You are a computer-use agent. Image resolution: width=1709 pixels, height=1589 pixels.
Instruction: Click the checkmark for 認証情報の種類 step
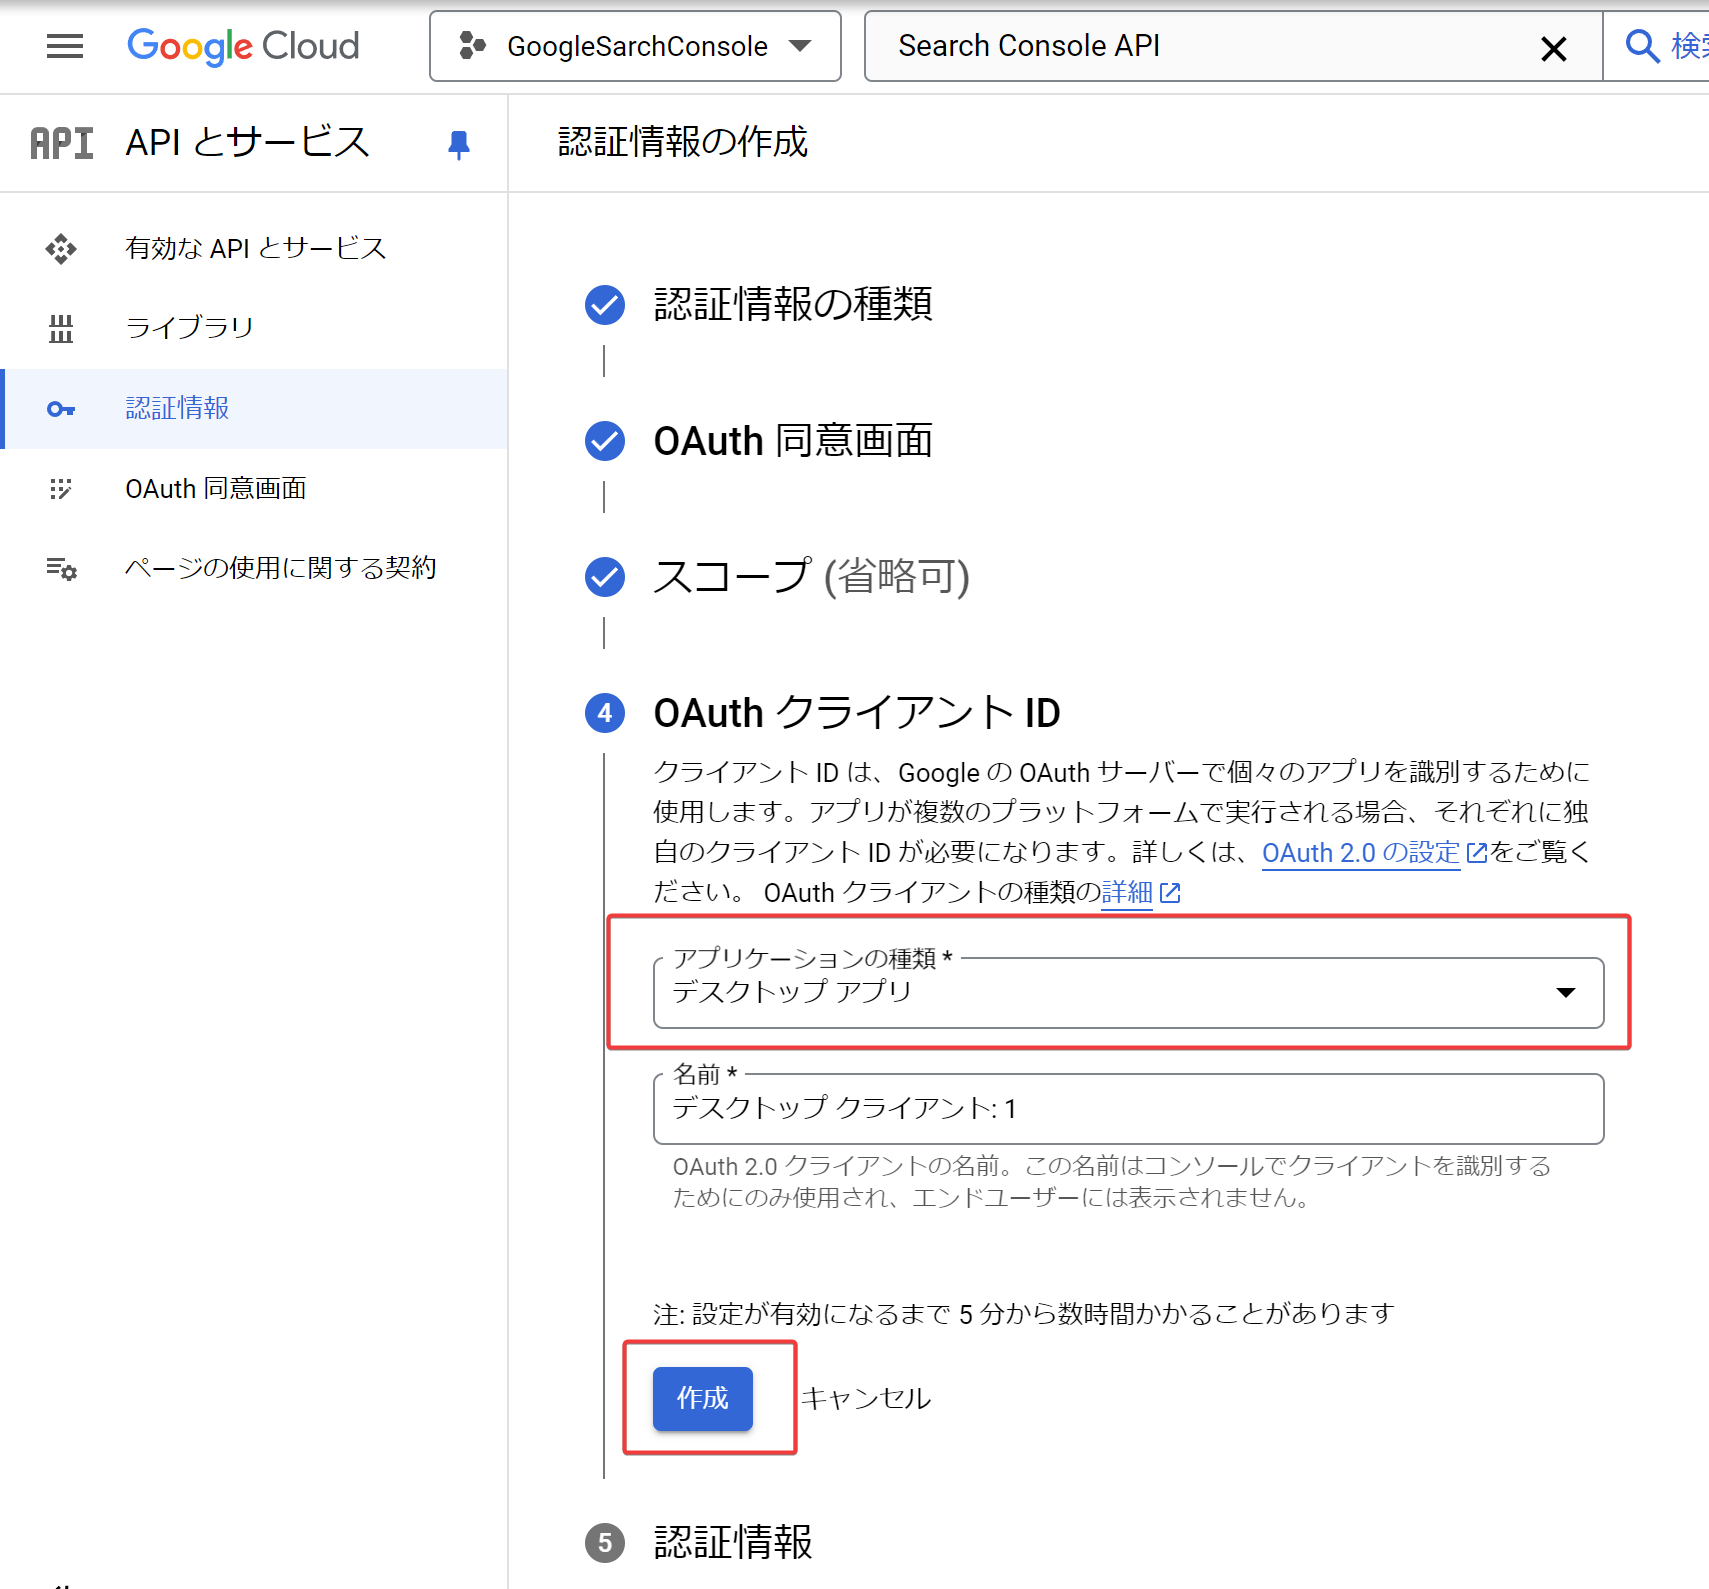(x=605, y=305)
